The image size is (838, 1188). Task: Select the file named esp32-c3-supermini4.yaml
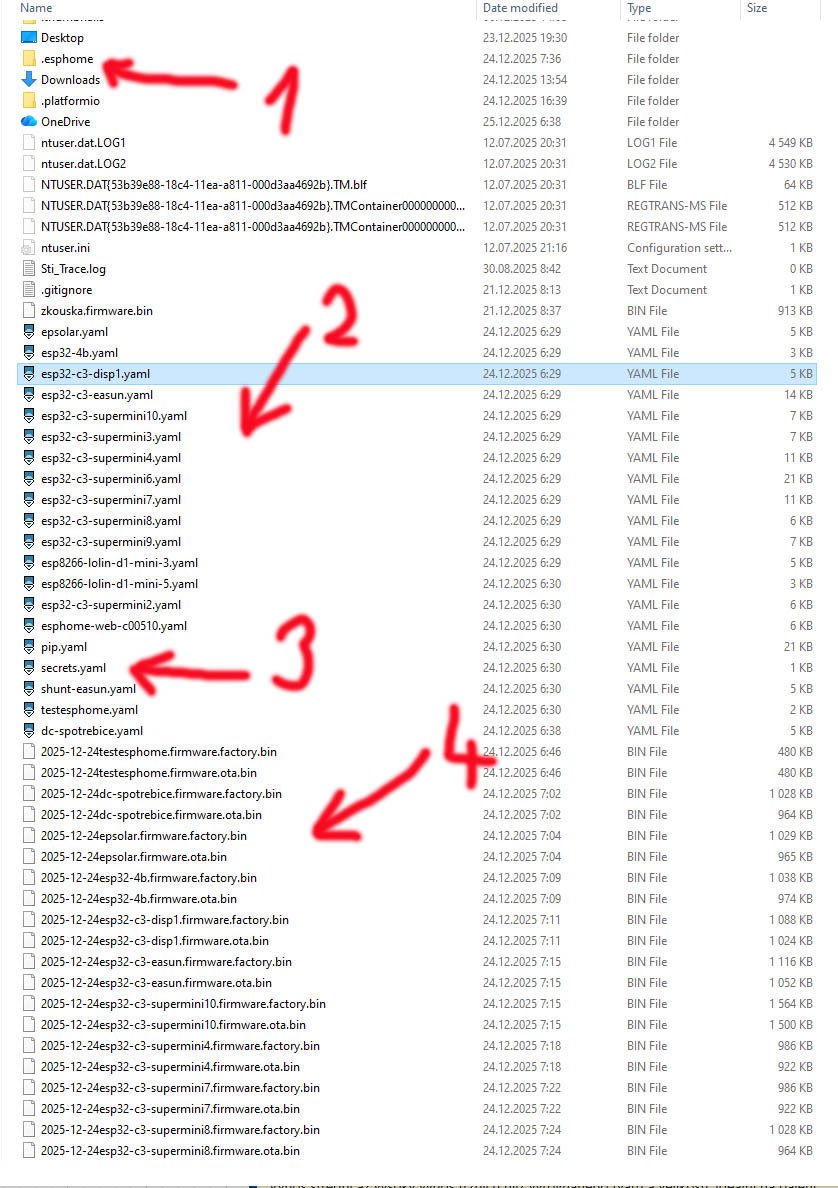111,458
